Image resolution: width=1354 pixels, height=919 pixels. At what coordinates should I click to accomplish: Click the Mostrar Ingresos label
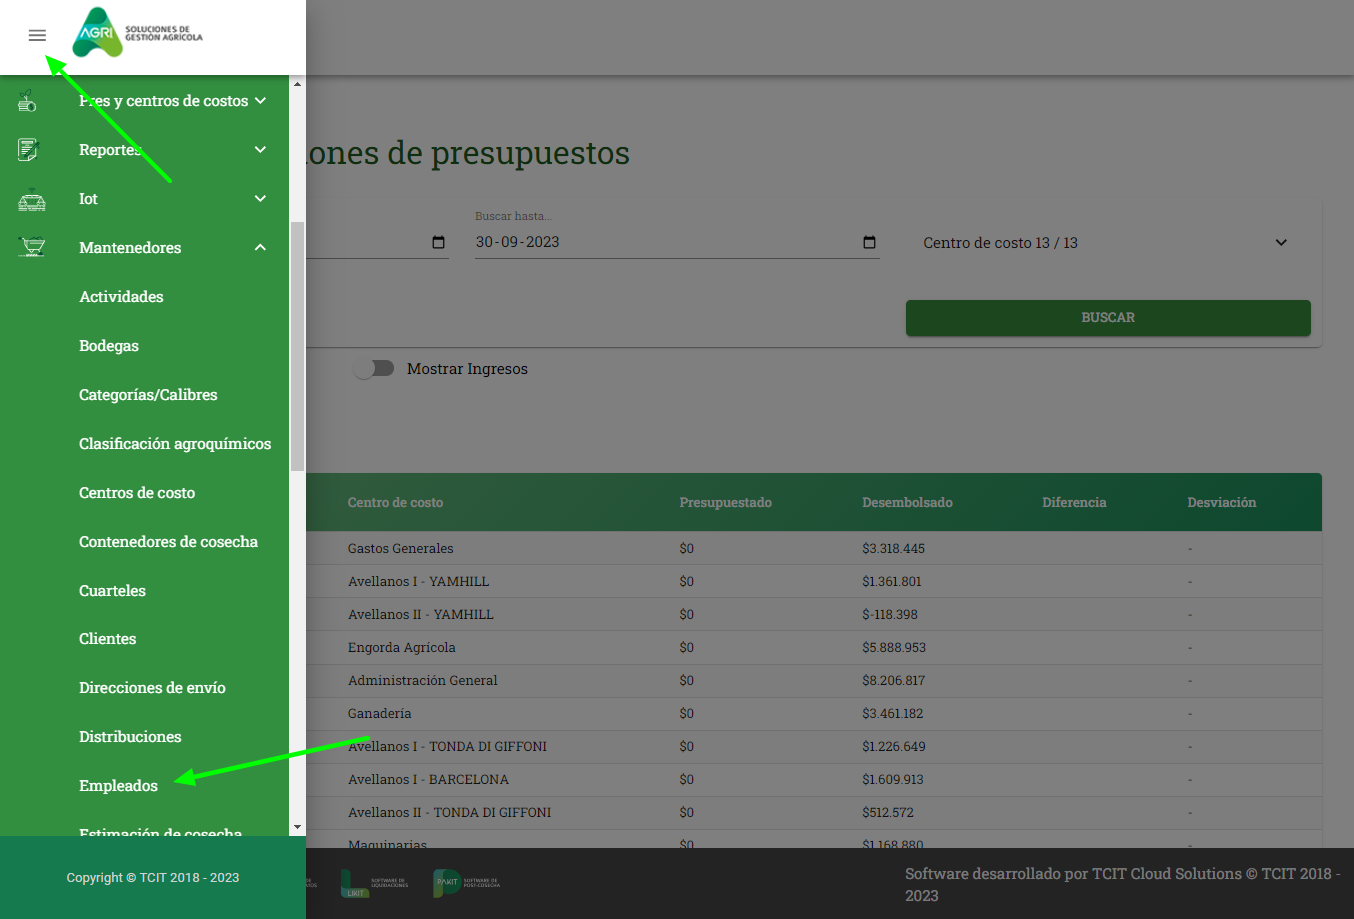467,369
